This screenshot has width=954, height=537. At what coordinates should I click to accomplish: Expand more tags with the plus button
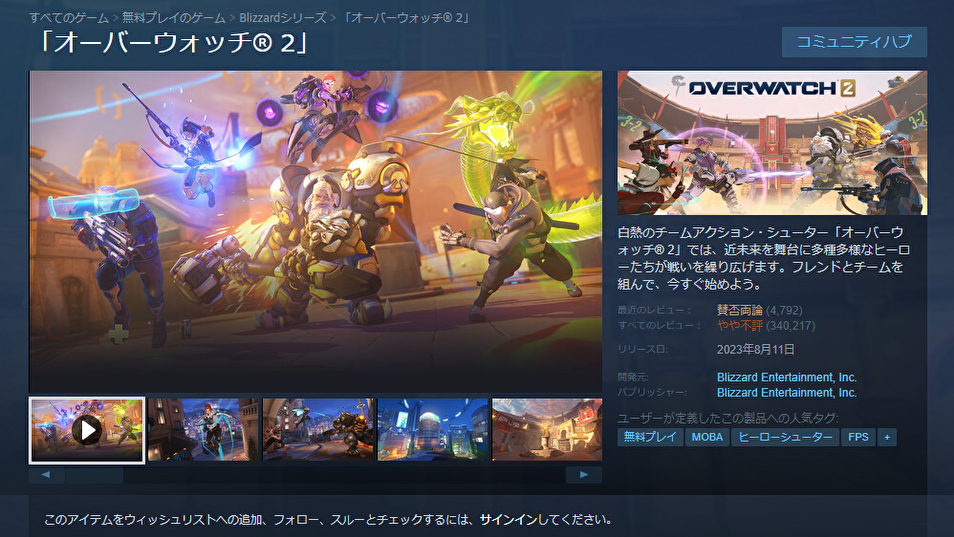887,437
